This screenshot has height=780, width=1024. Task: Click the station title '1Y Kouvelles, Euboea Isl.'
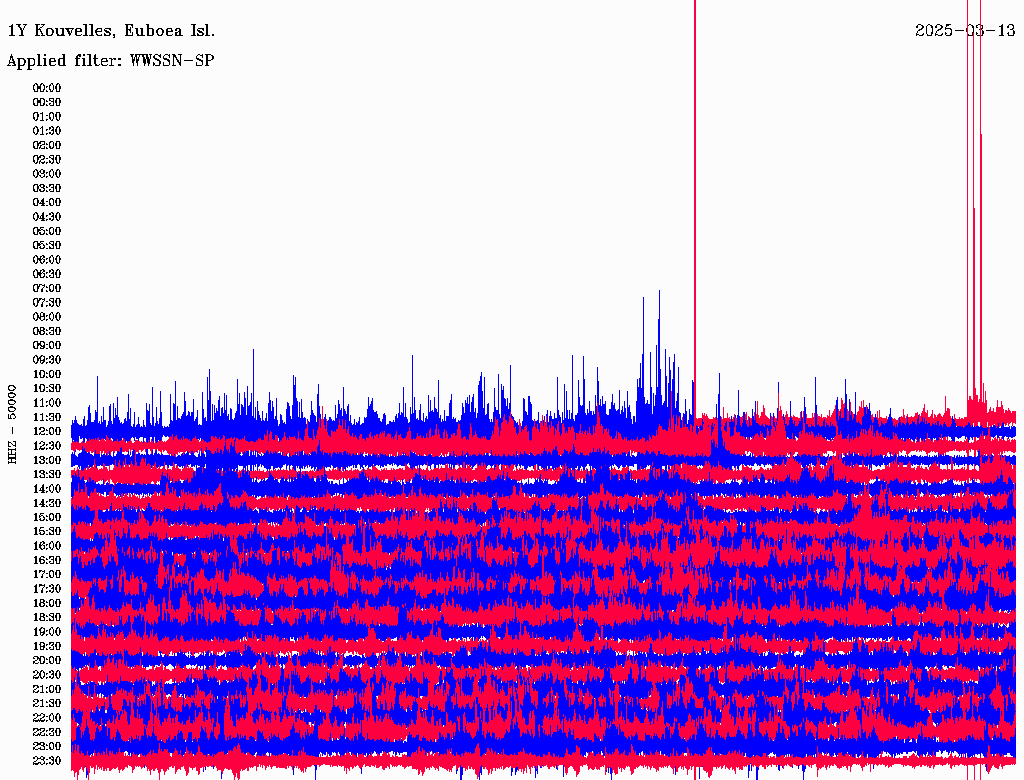point(110,31)
